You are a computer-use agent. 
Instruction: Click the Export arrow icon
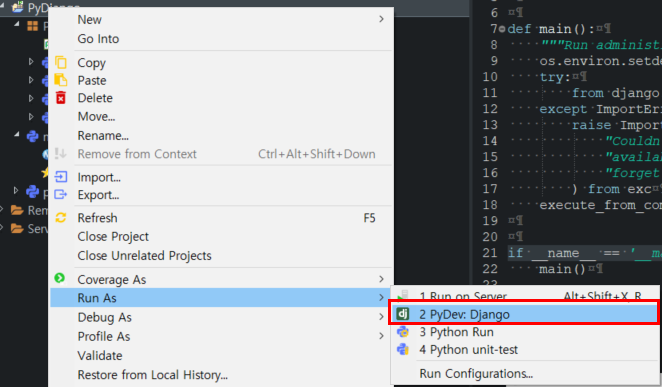[61, 195]
